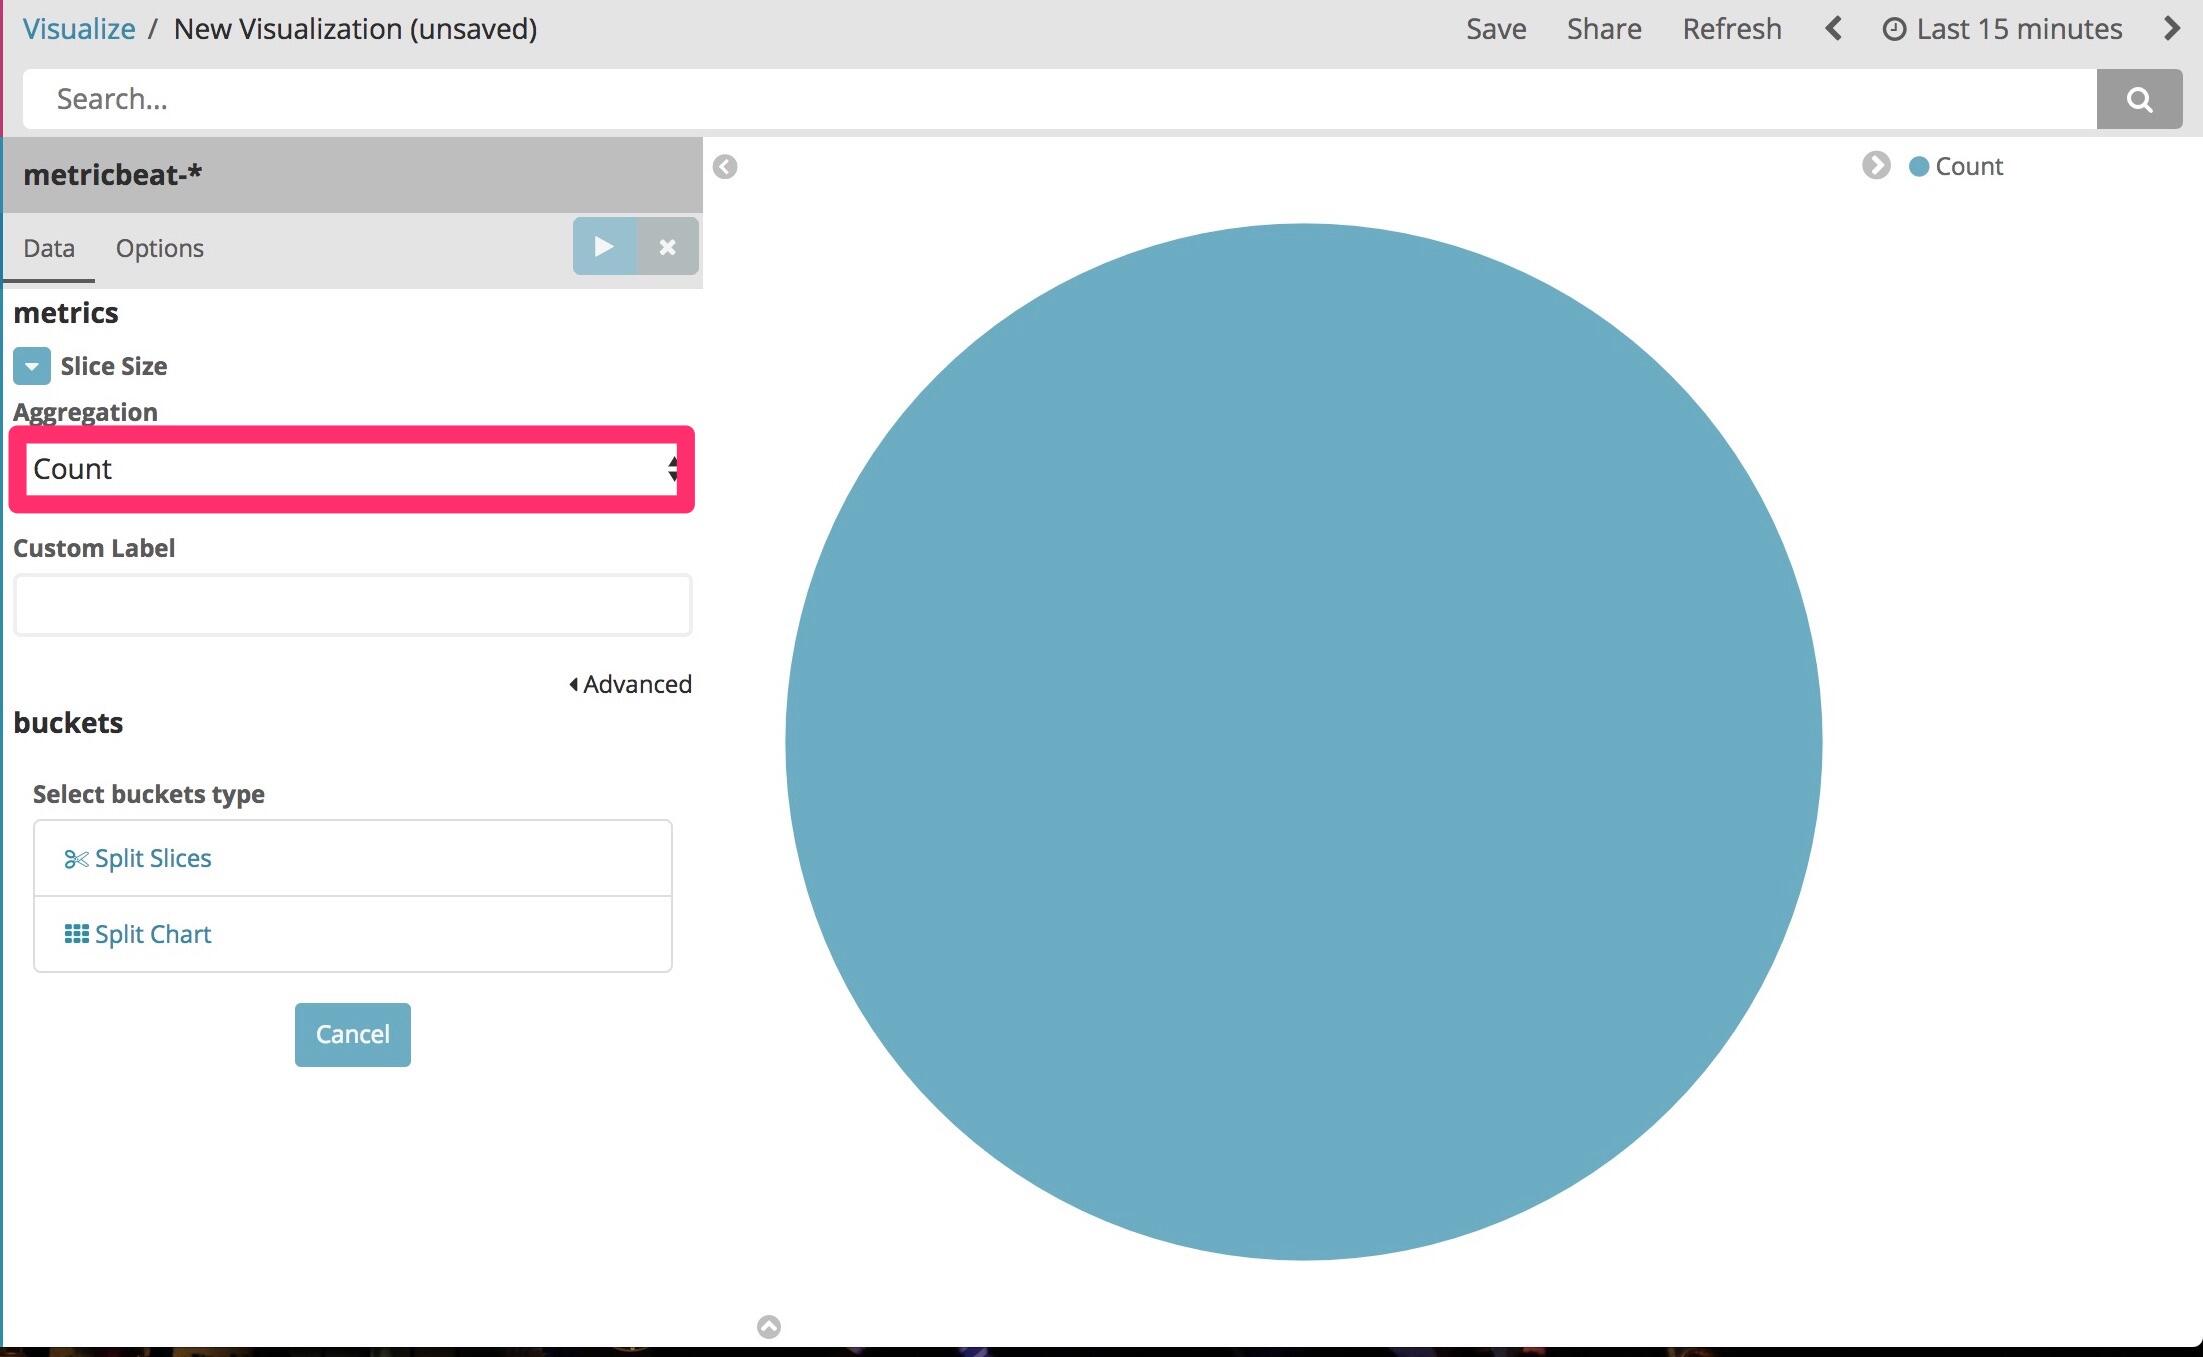The image size is (2203, 1357).
Task: Switch to the Options tab
Action: 159,248
